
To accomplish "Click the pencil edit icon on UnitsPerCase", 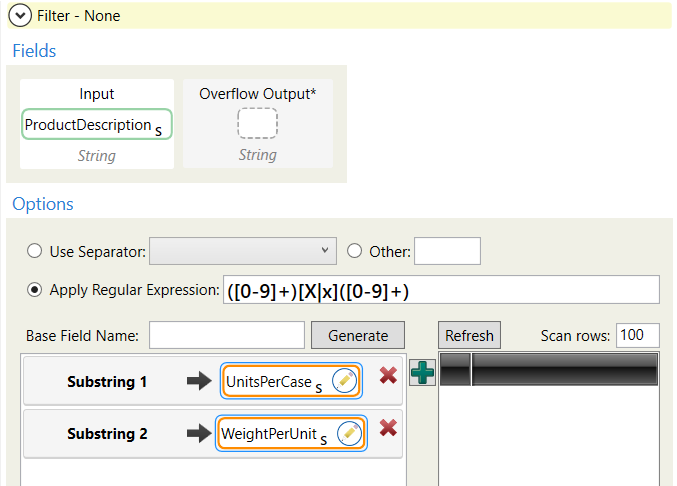I will click(345, 381).
